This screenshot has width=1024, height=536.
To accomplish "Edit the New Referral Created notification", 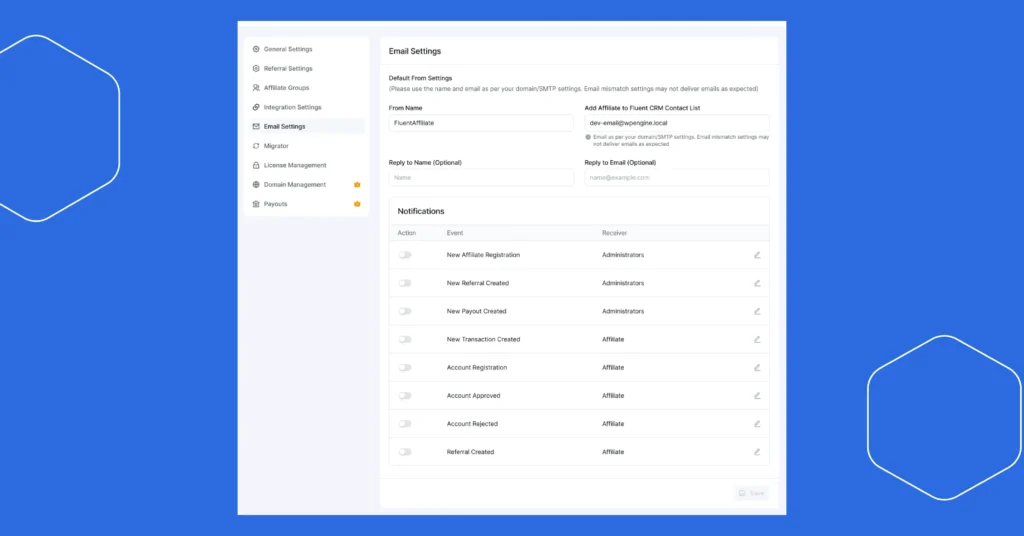I will click(757, 283).
